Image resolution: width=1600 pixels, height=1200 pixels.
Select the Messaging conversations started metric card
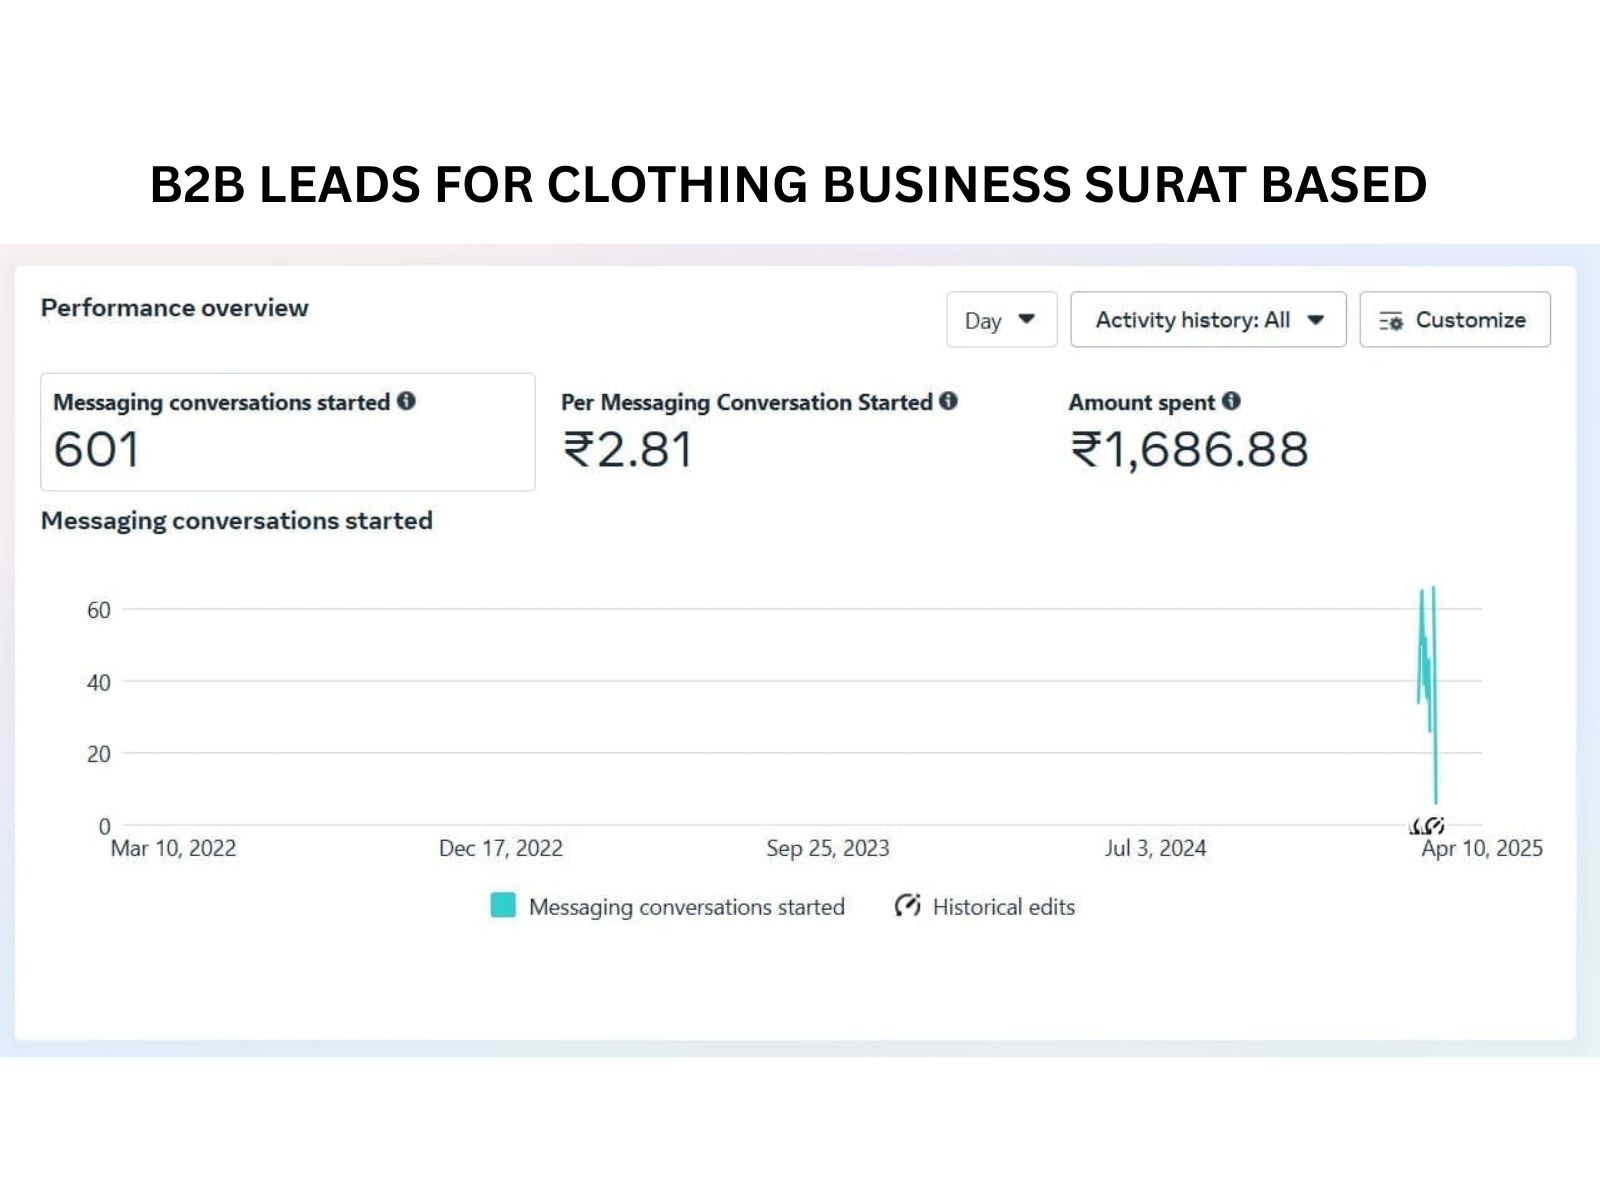pyautogui.click(x=288, y=432)
